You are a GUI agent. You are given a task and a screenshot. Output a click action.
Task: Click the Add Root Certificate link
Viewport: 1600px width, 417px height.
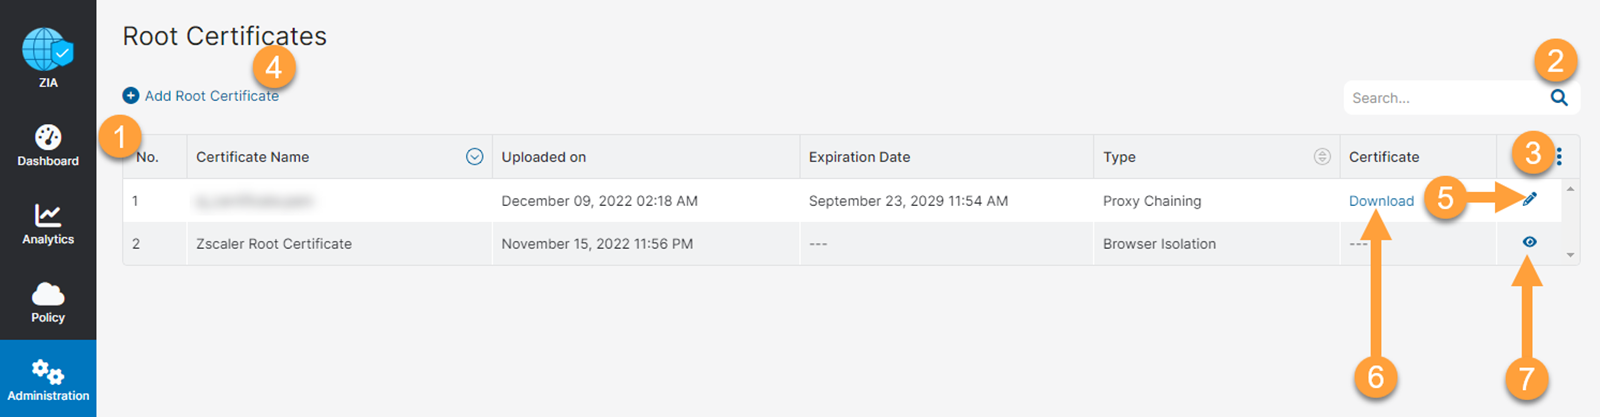point(211,96)
